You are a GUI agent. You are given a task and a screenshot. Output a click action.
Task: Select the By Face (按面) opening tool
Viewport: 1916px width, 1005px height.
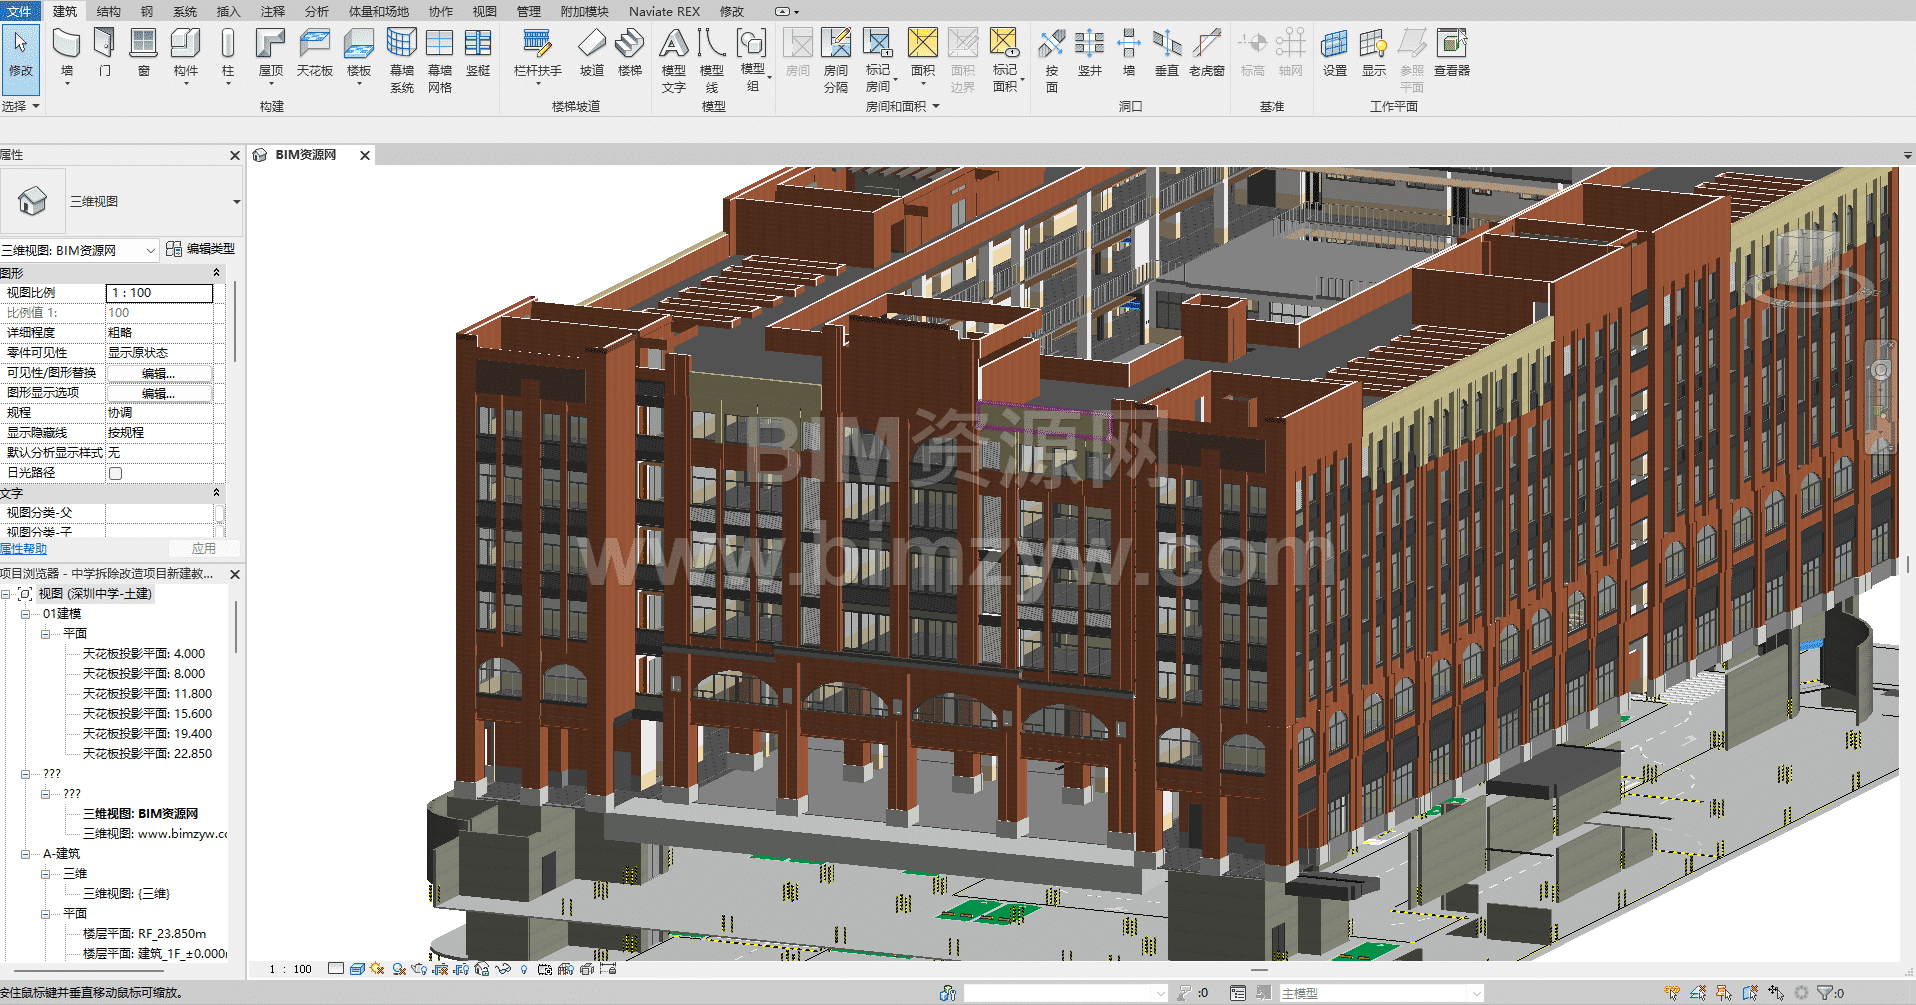(1052, 60)
